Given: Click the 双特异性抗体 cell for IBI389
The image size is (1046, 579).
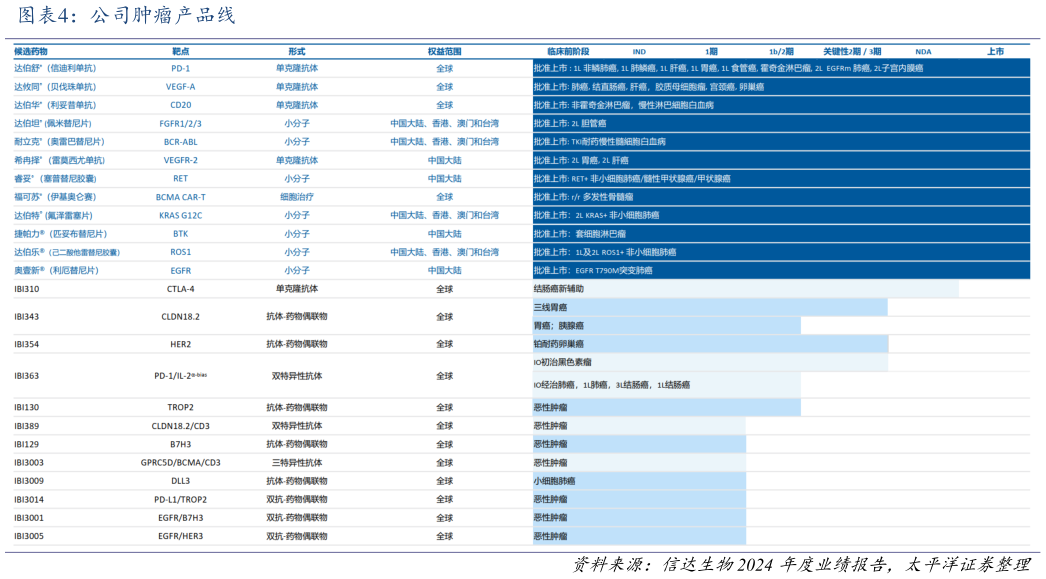Looking at the screenshot, I should coord(298,424).
